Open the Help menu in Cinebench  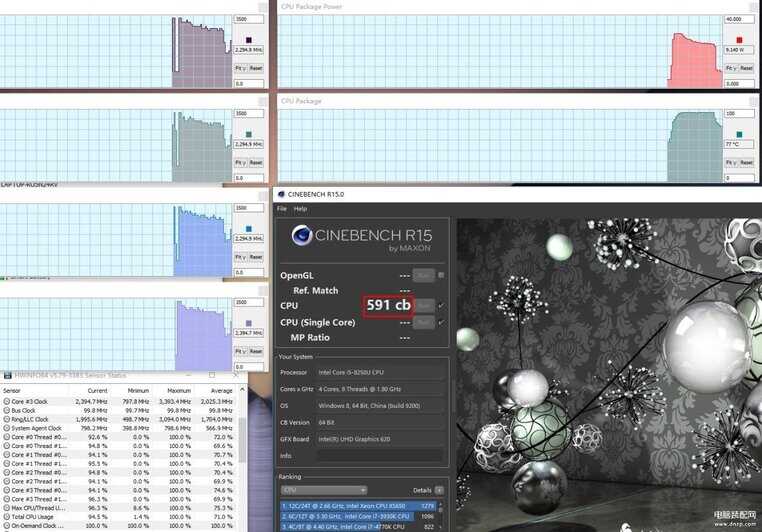(300, 209)
